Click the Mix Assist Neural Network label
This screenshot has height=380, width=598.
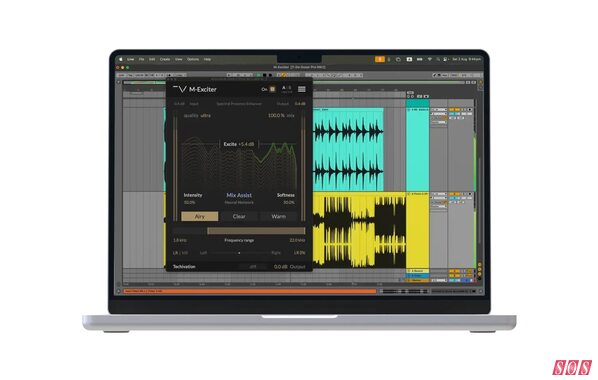point(239,198)
